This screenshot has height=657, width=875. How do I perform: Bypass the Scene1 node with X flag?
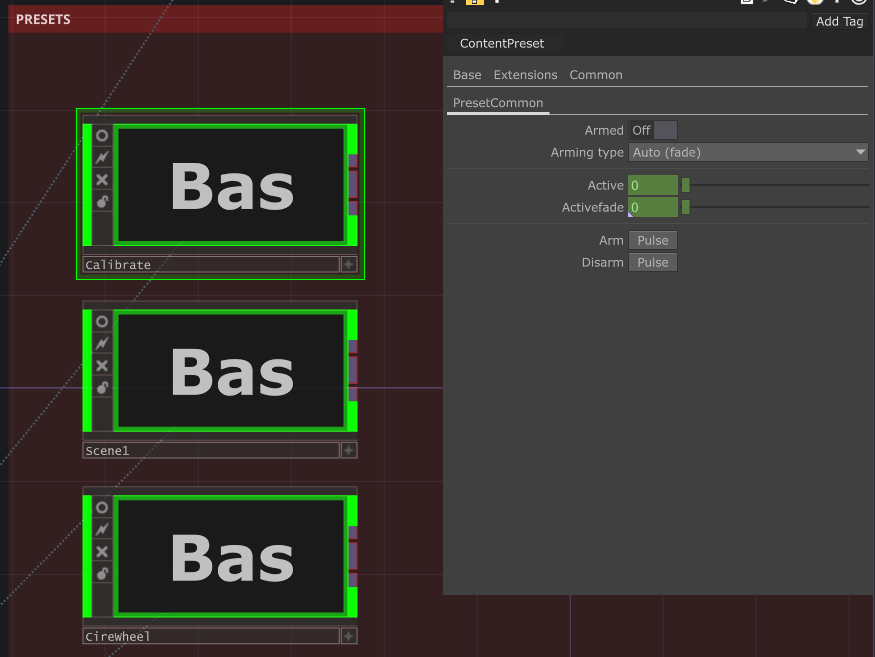click(102, 366)
